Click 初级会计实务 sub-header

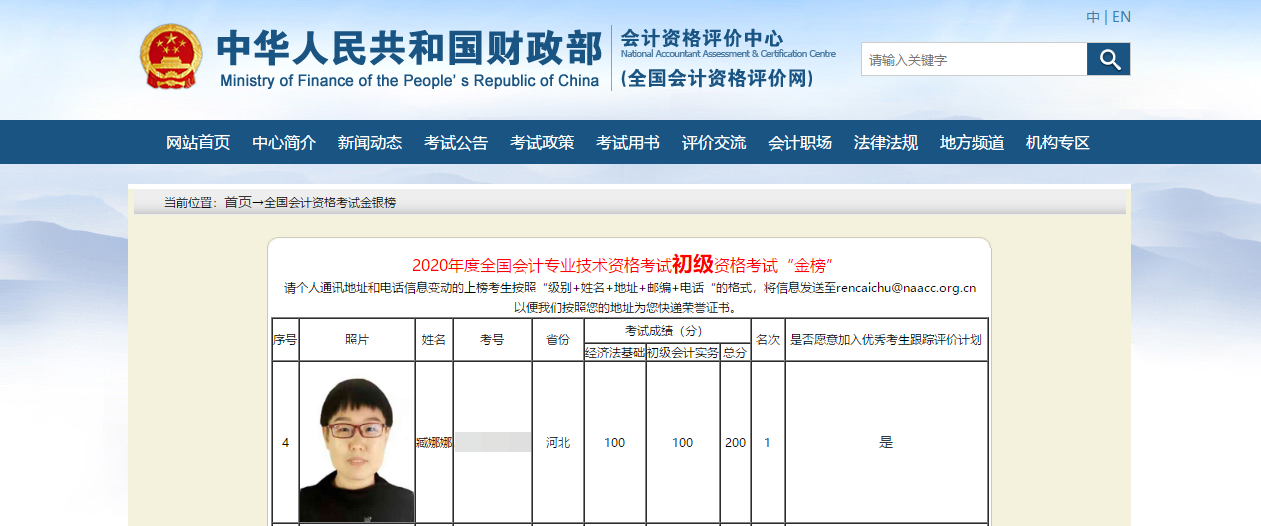(683, 353)
